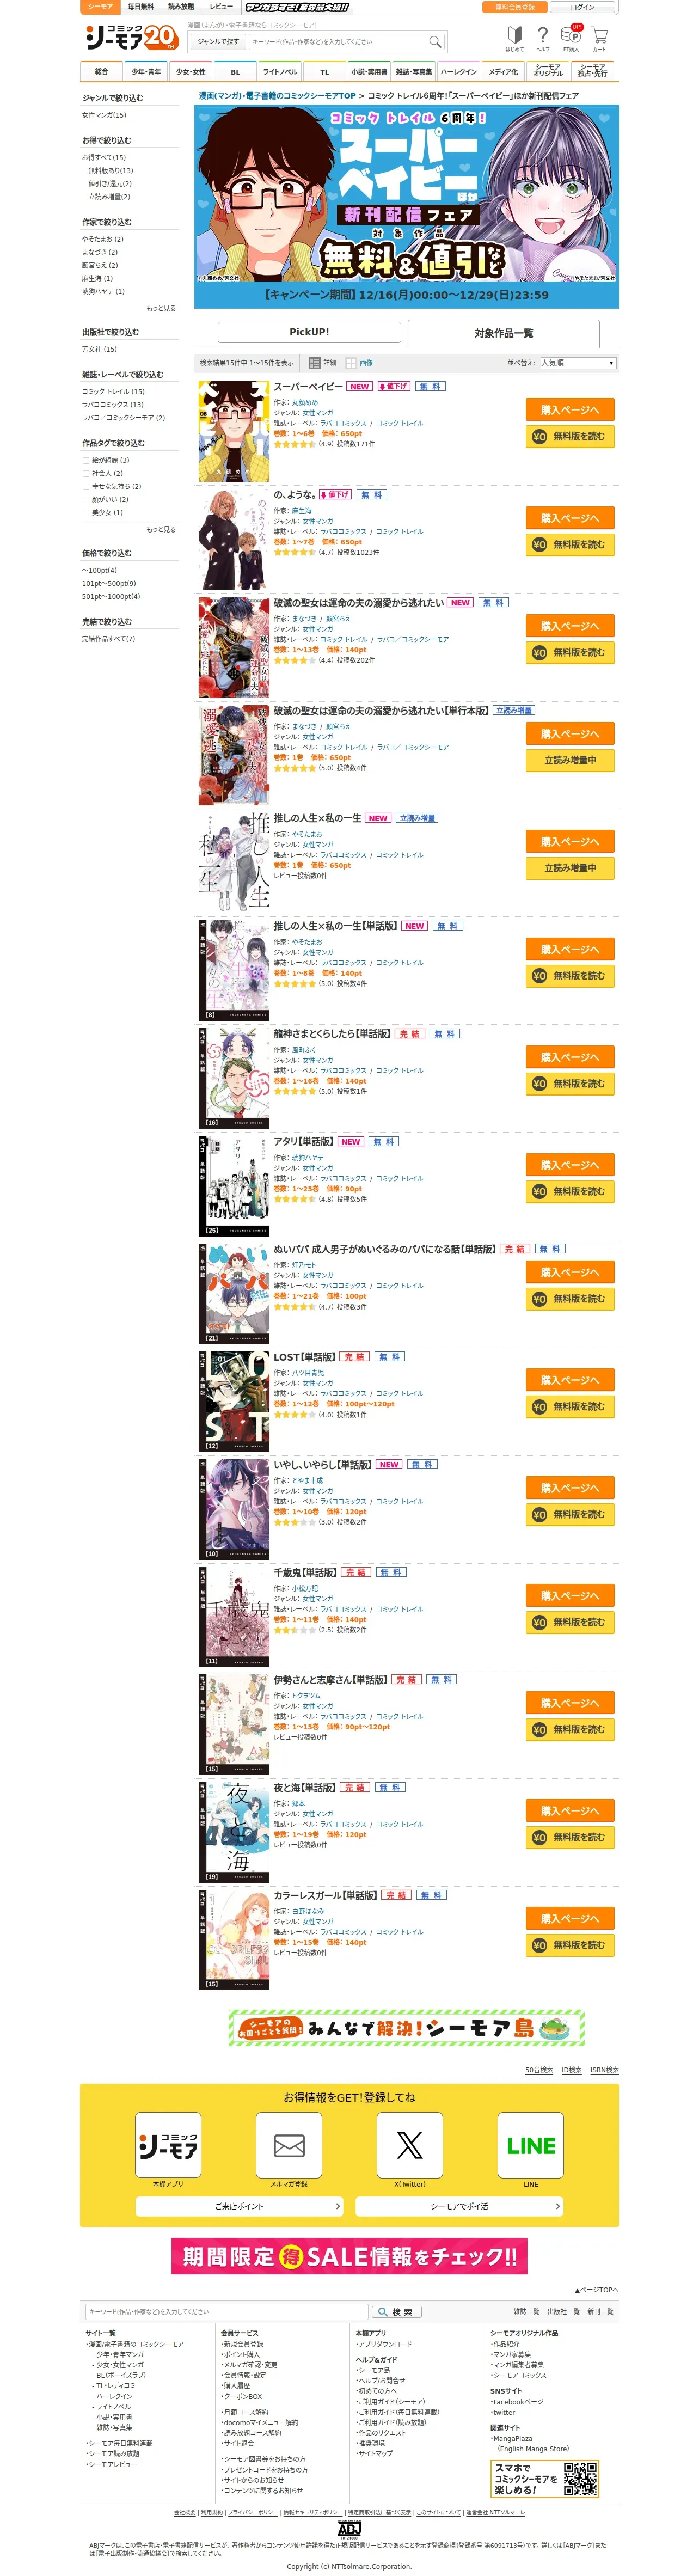Click the search magnifier icon in header
This screenshot has width=699, height=2576.
pyautogui.click(x=434, y=42)
